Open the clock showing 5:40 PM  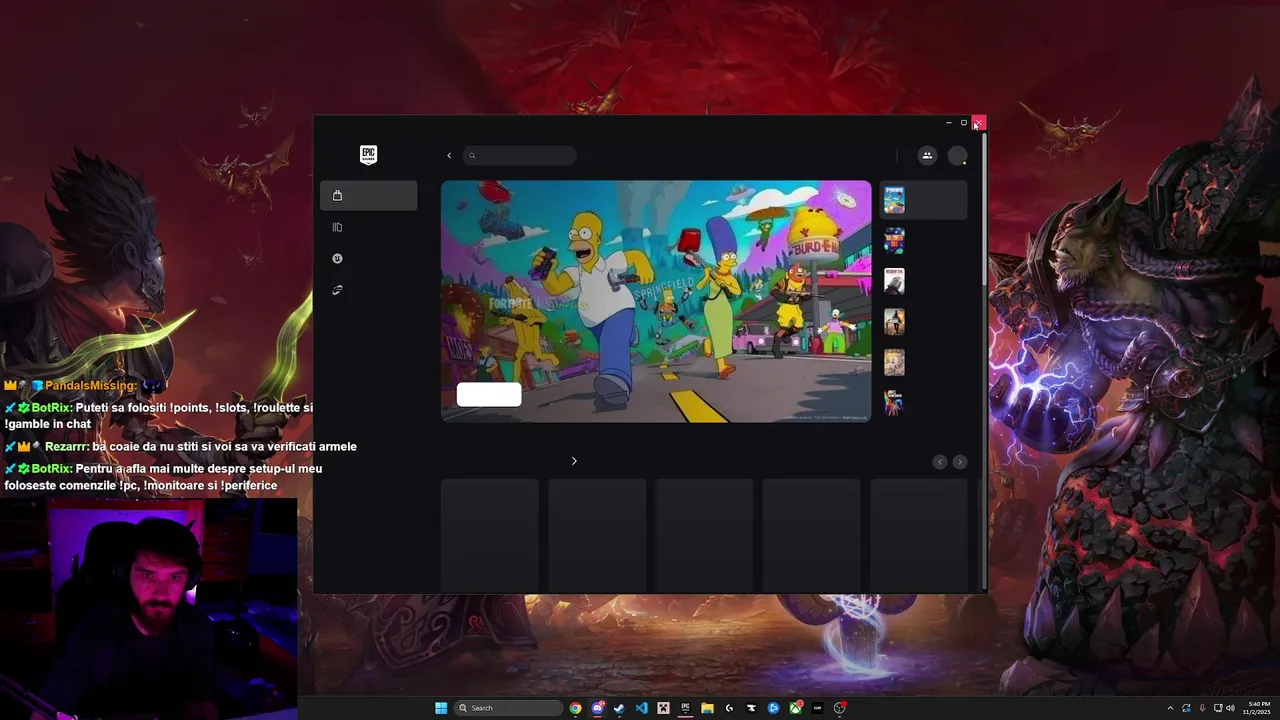pyautogui.click(x=1258, y=708)
